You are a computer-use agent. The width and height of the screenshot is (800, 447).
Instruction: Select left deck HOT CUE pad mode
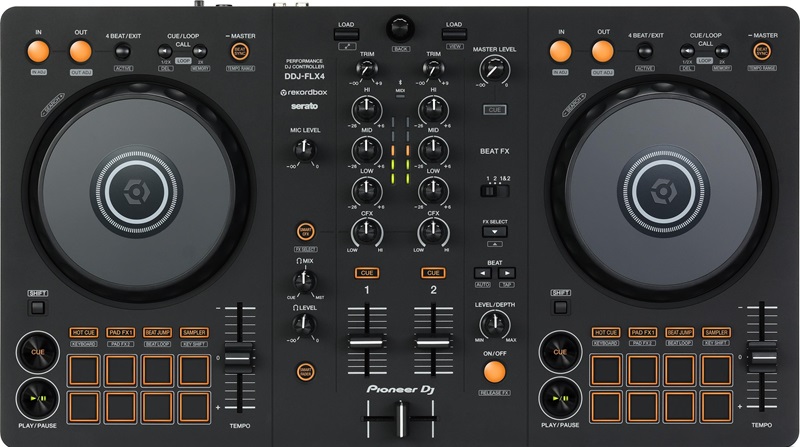pos(84,332)
